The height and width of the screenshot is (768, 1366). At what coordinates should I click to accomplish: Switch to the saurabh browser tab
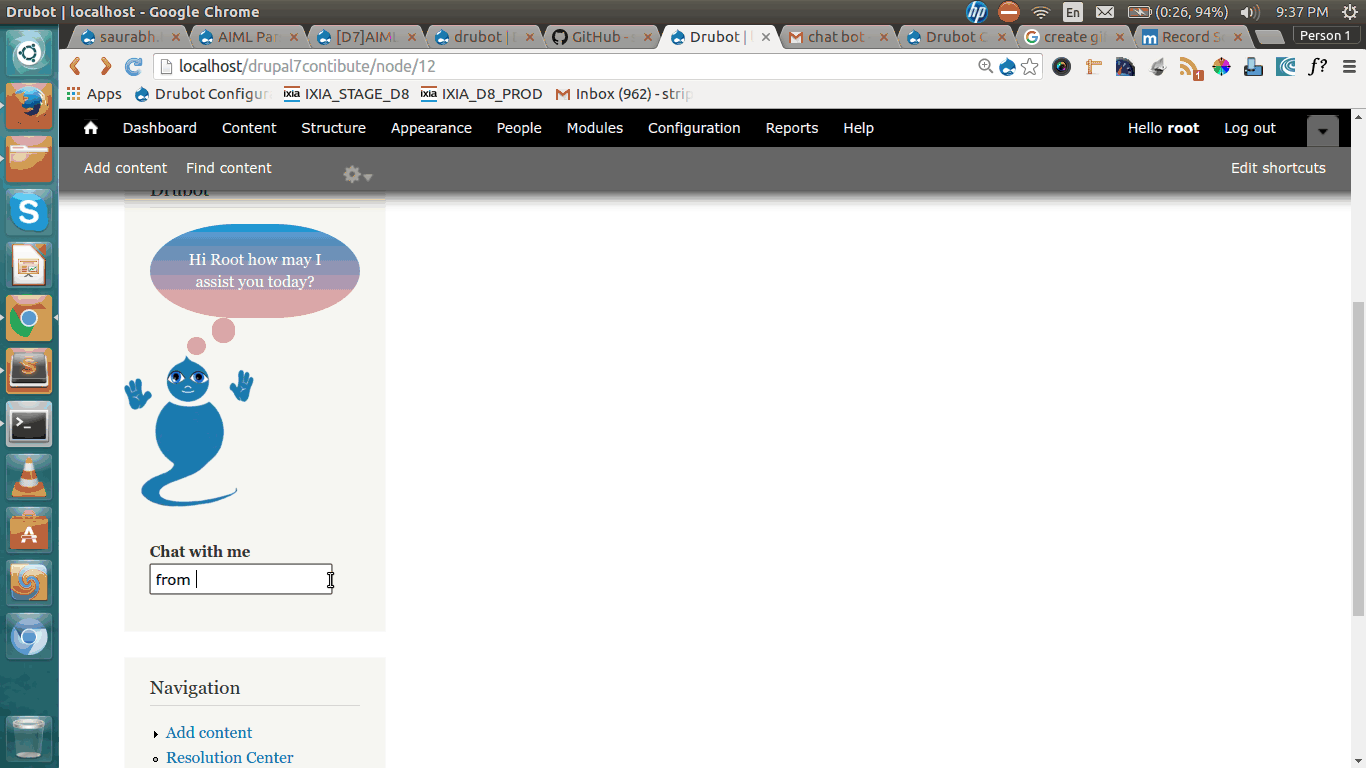click(130, 37)
